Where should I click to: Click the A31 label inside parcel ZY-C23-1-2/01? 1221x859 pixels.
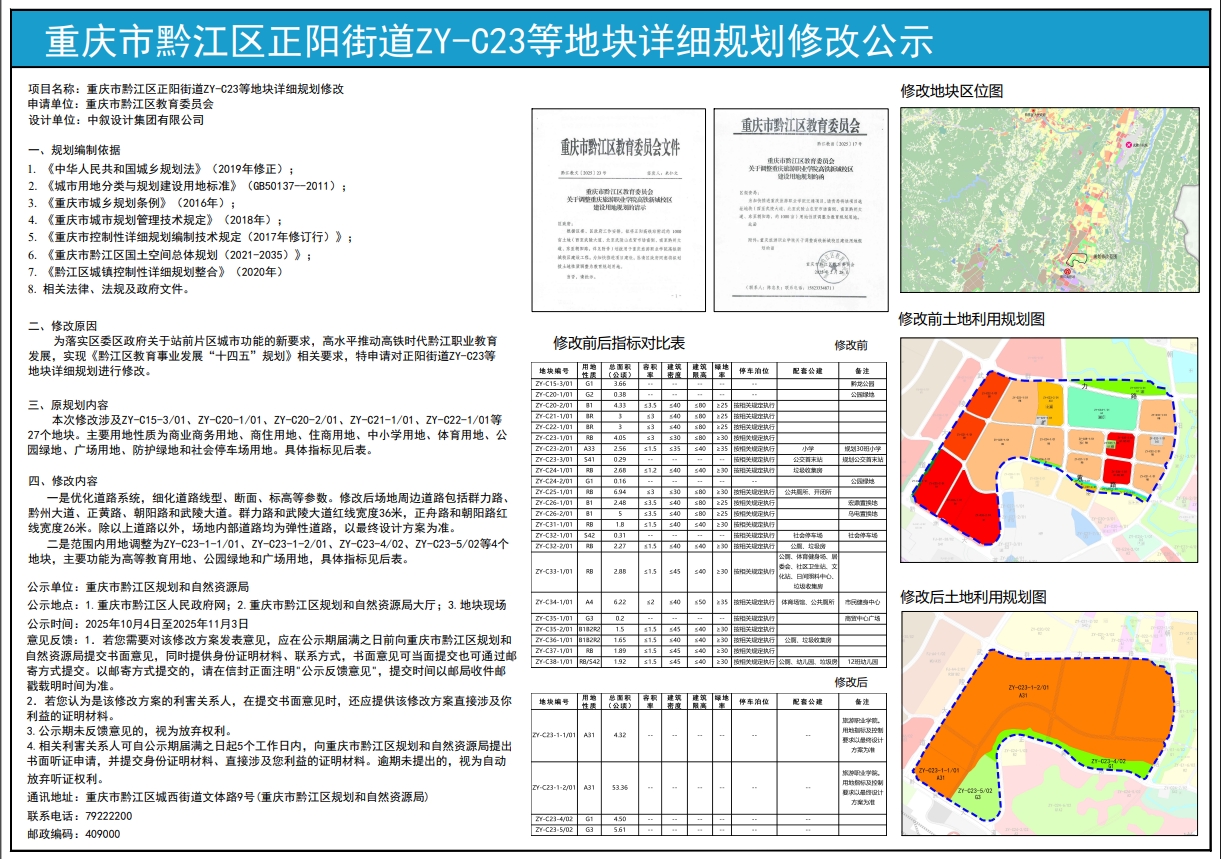[x=1022, y=695]
